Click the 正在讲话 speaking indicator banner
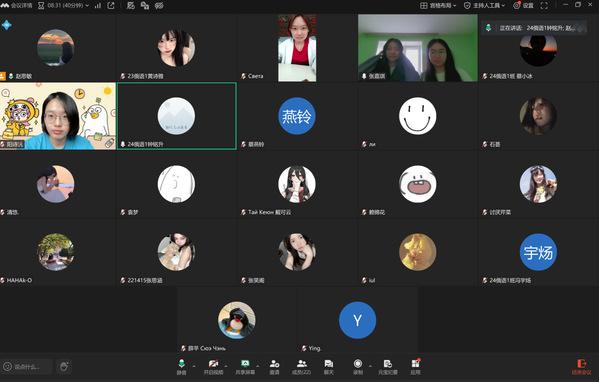The width and height of the screenshot is (599, 382). pyautogui.click(x=534, y=28)
